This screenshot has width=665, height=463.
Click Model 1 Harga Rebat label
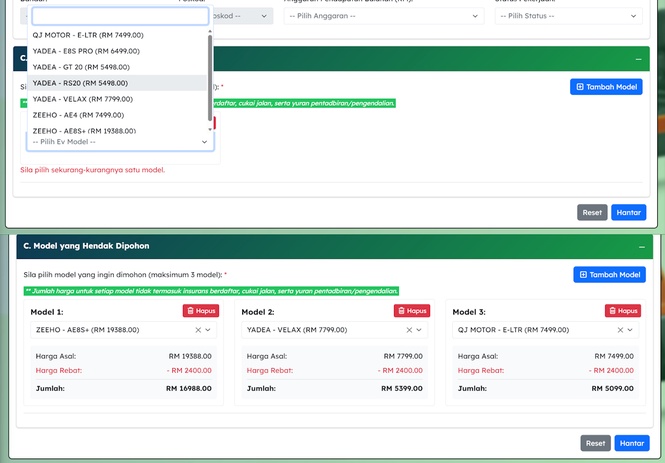[x=59, y=371]
